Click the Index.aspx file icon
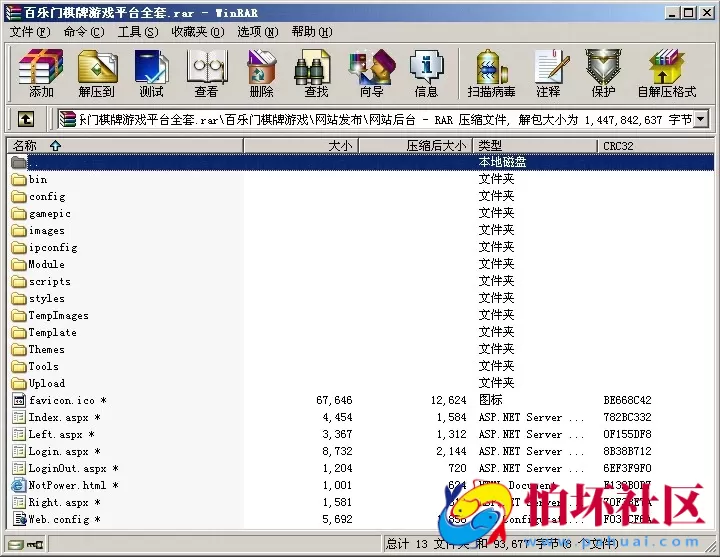This screenshot has height=557, width=720. coord(19,417)
